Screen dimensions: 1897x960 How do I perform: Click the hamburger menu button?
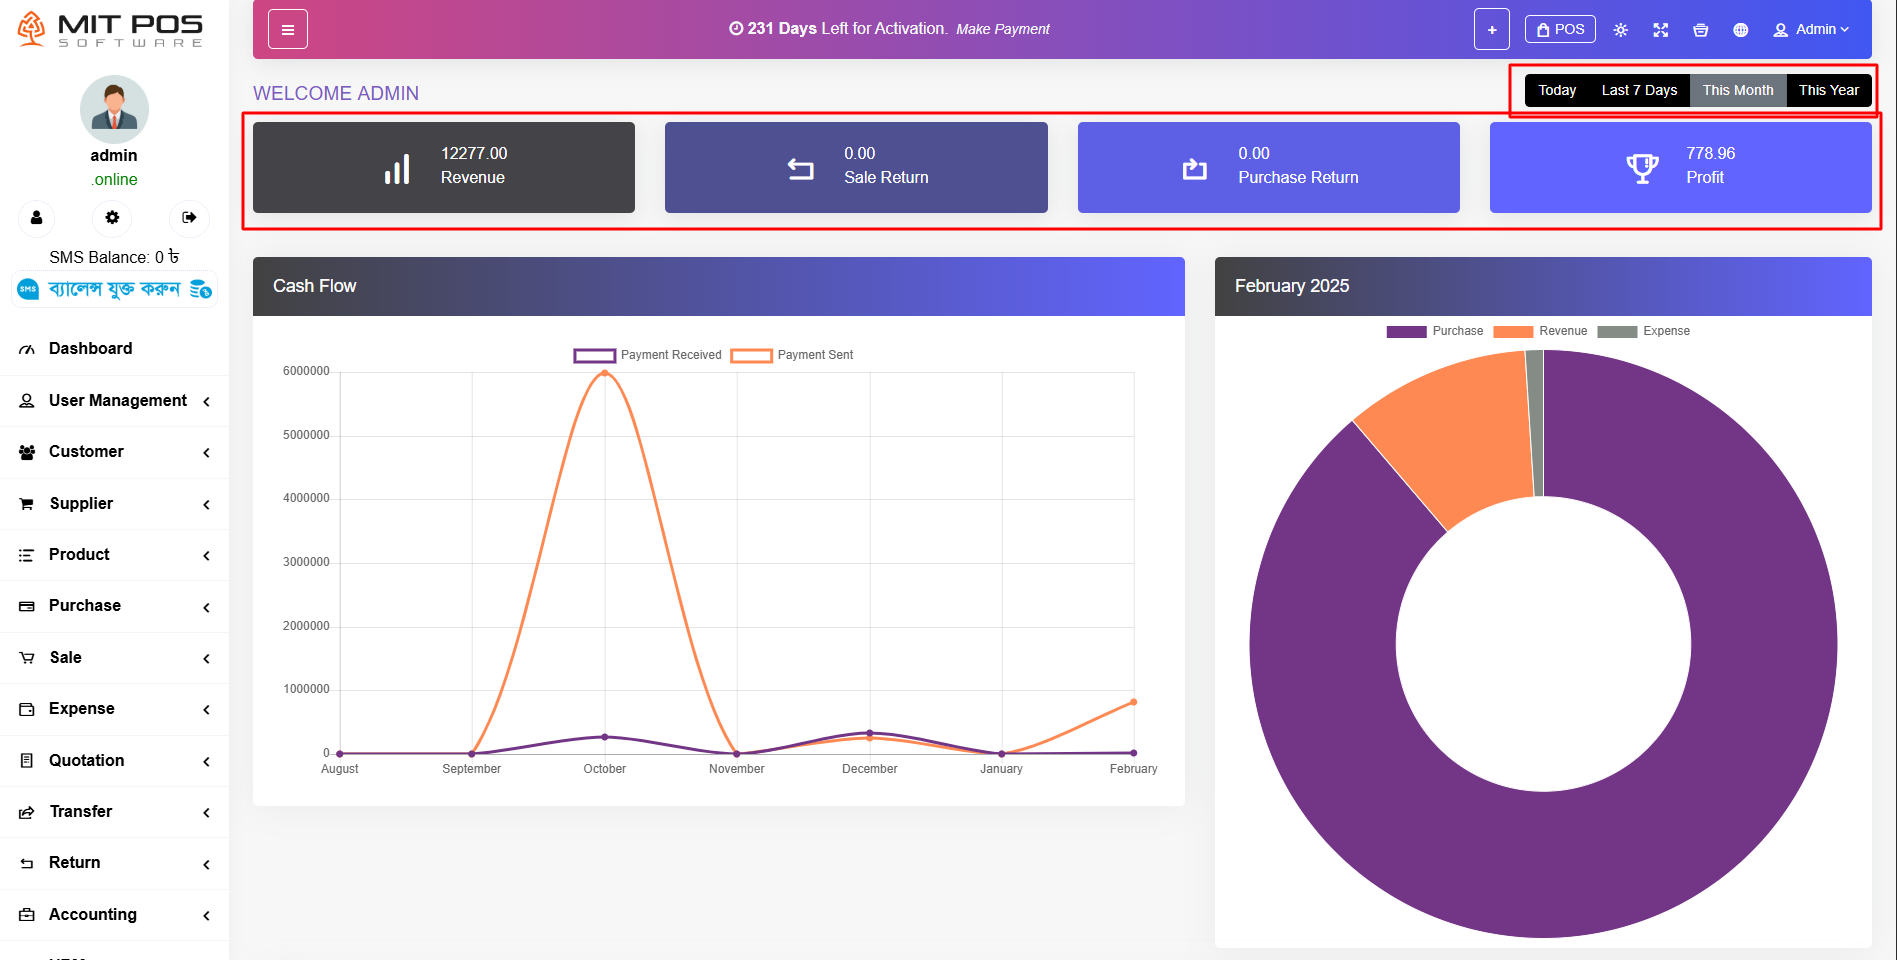pos(287,30)
